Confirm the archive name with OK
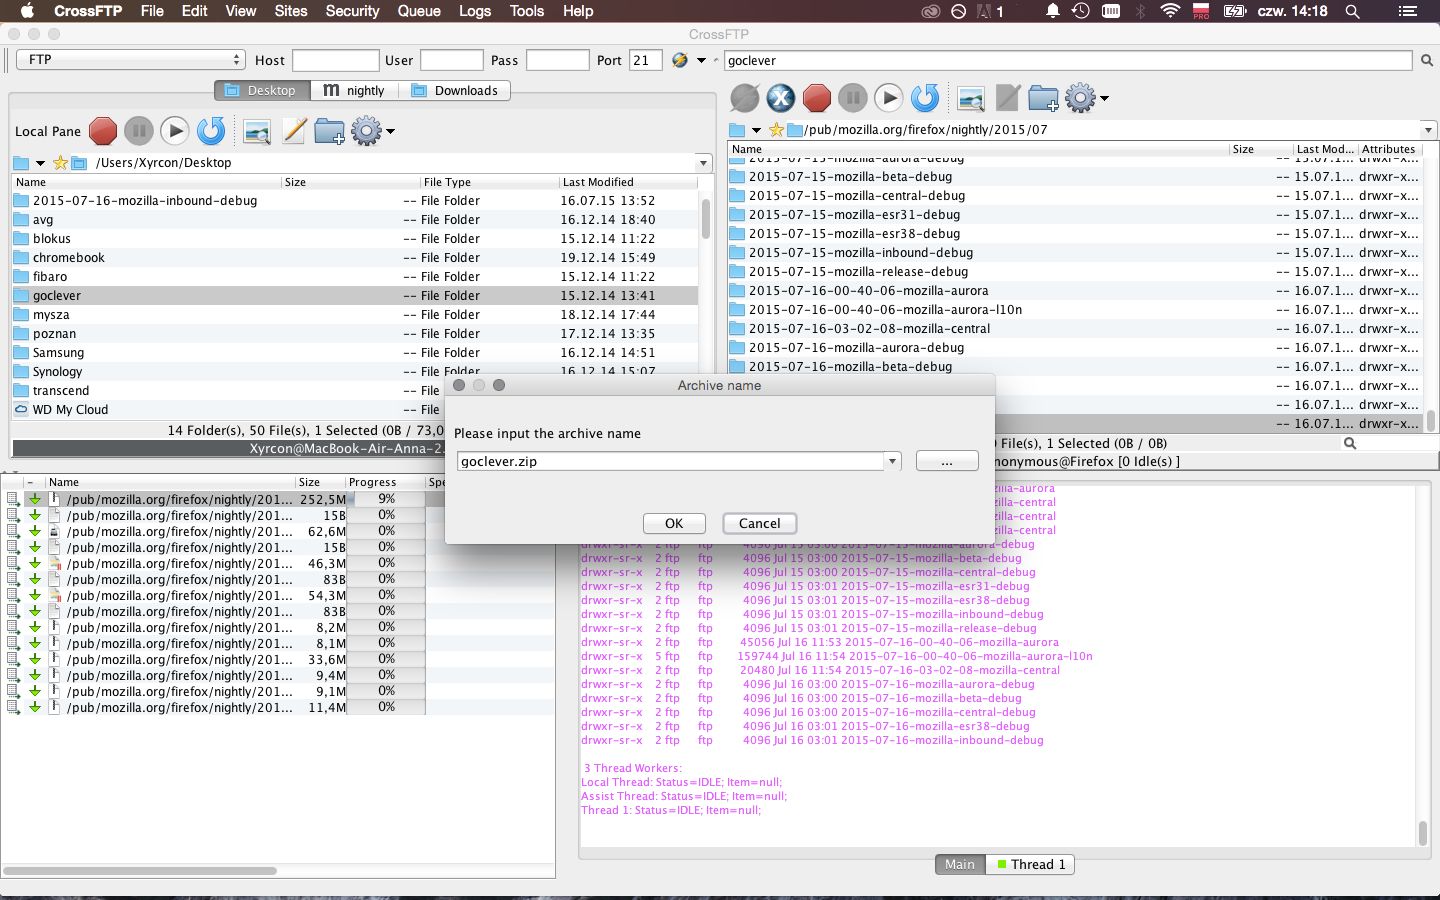 coord(674,523)
